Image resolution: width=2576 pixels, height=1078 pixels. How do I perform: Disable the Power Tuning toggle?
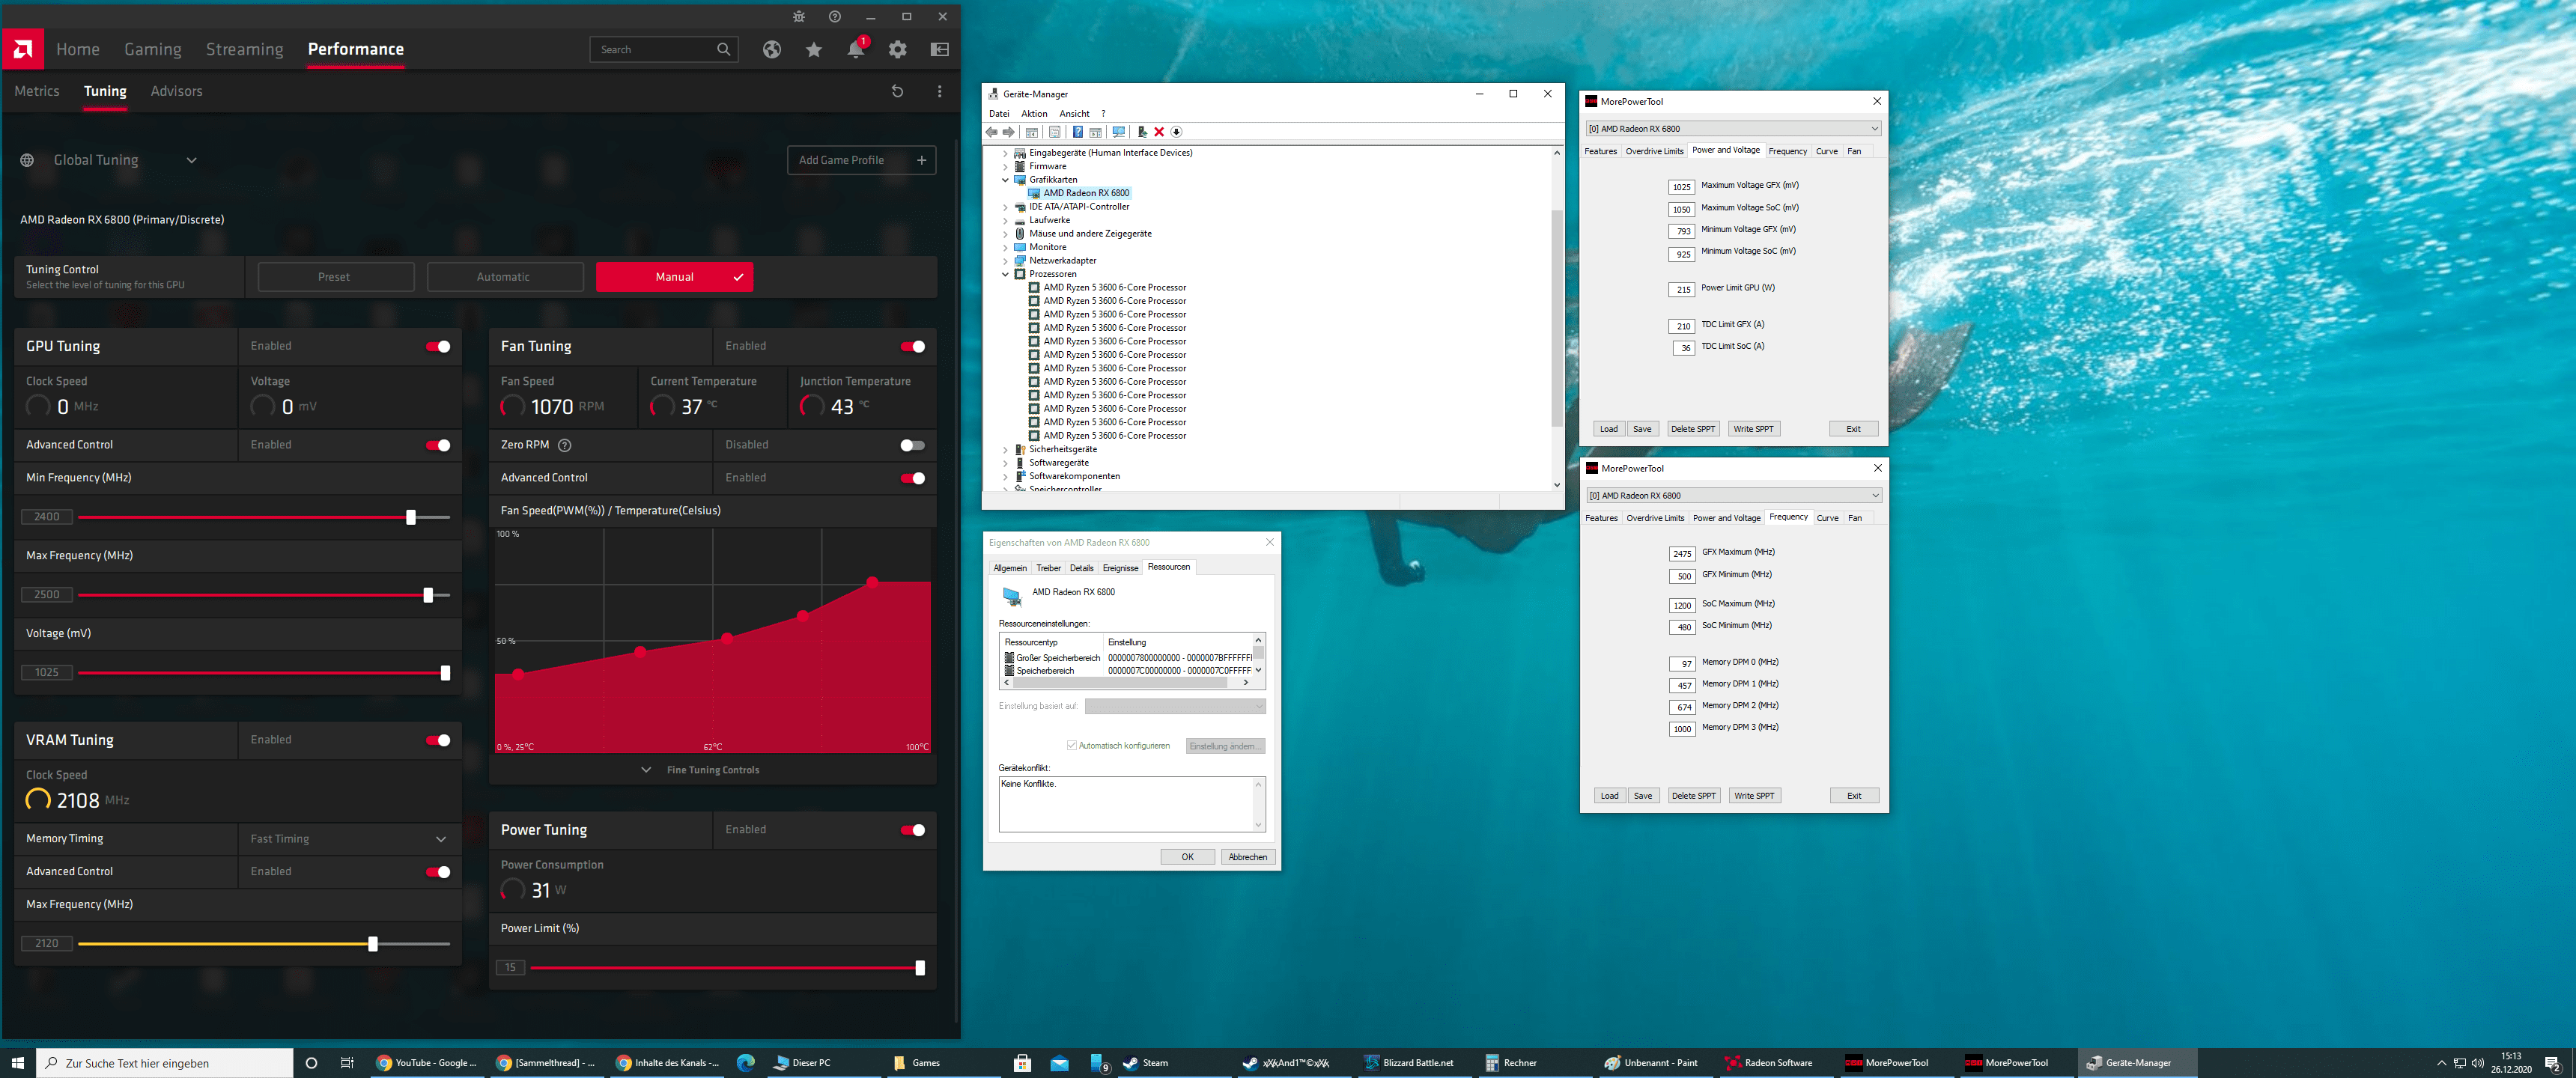pyautogui.click(x=912, y=830)
